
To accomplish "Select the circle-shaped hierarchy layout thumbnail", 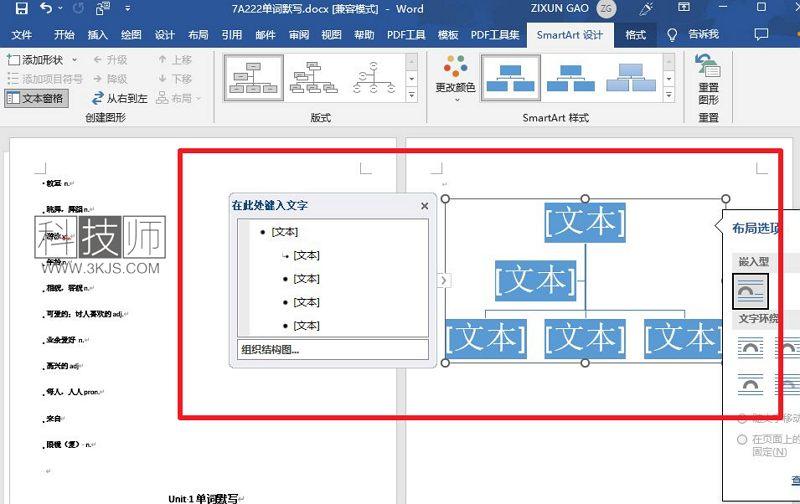I will tap(373, 78).
